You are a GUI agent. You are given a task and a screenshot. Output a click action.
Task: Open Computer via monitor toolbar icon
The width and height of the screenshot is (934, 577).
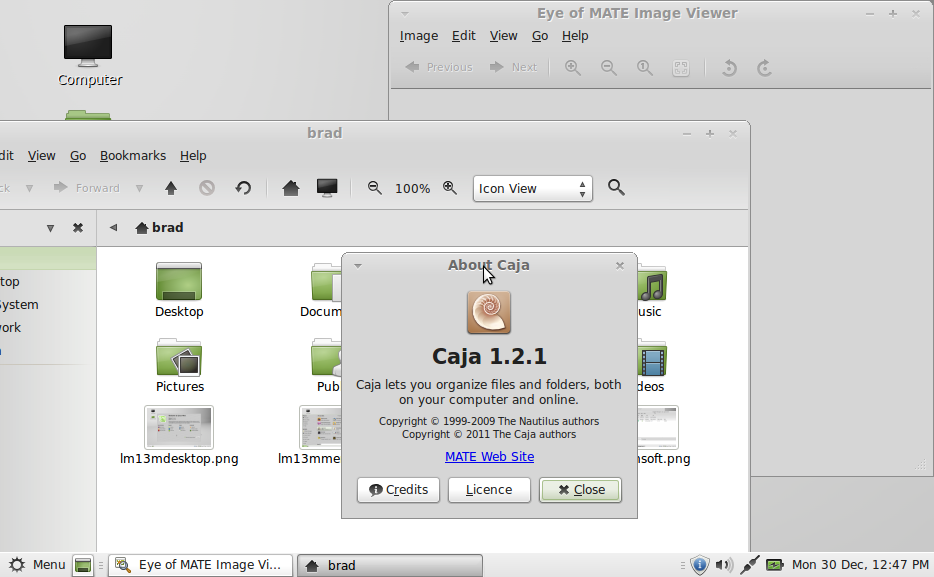[327, 188]
